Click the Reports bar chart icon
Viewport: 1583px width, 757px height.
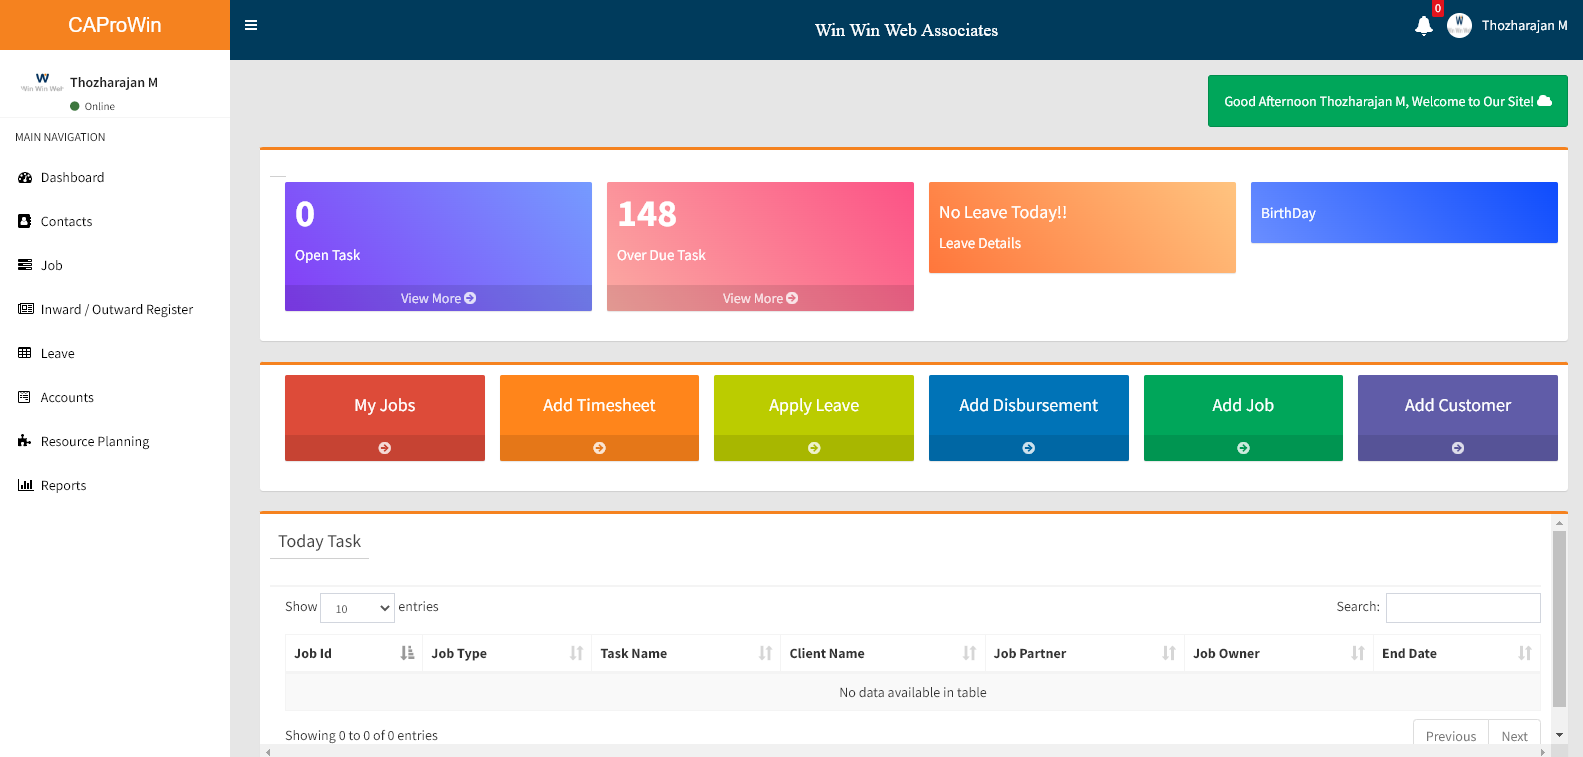(25, 486)
